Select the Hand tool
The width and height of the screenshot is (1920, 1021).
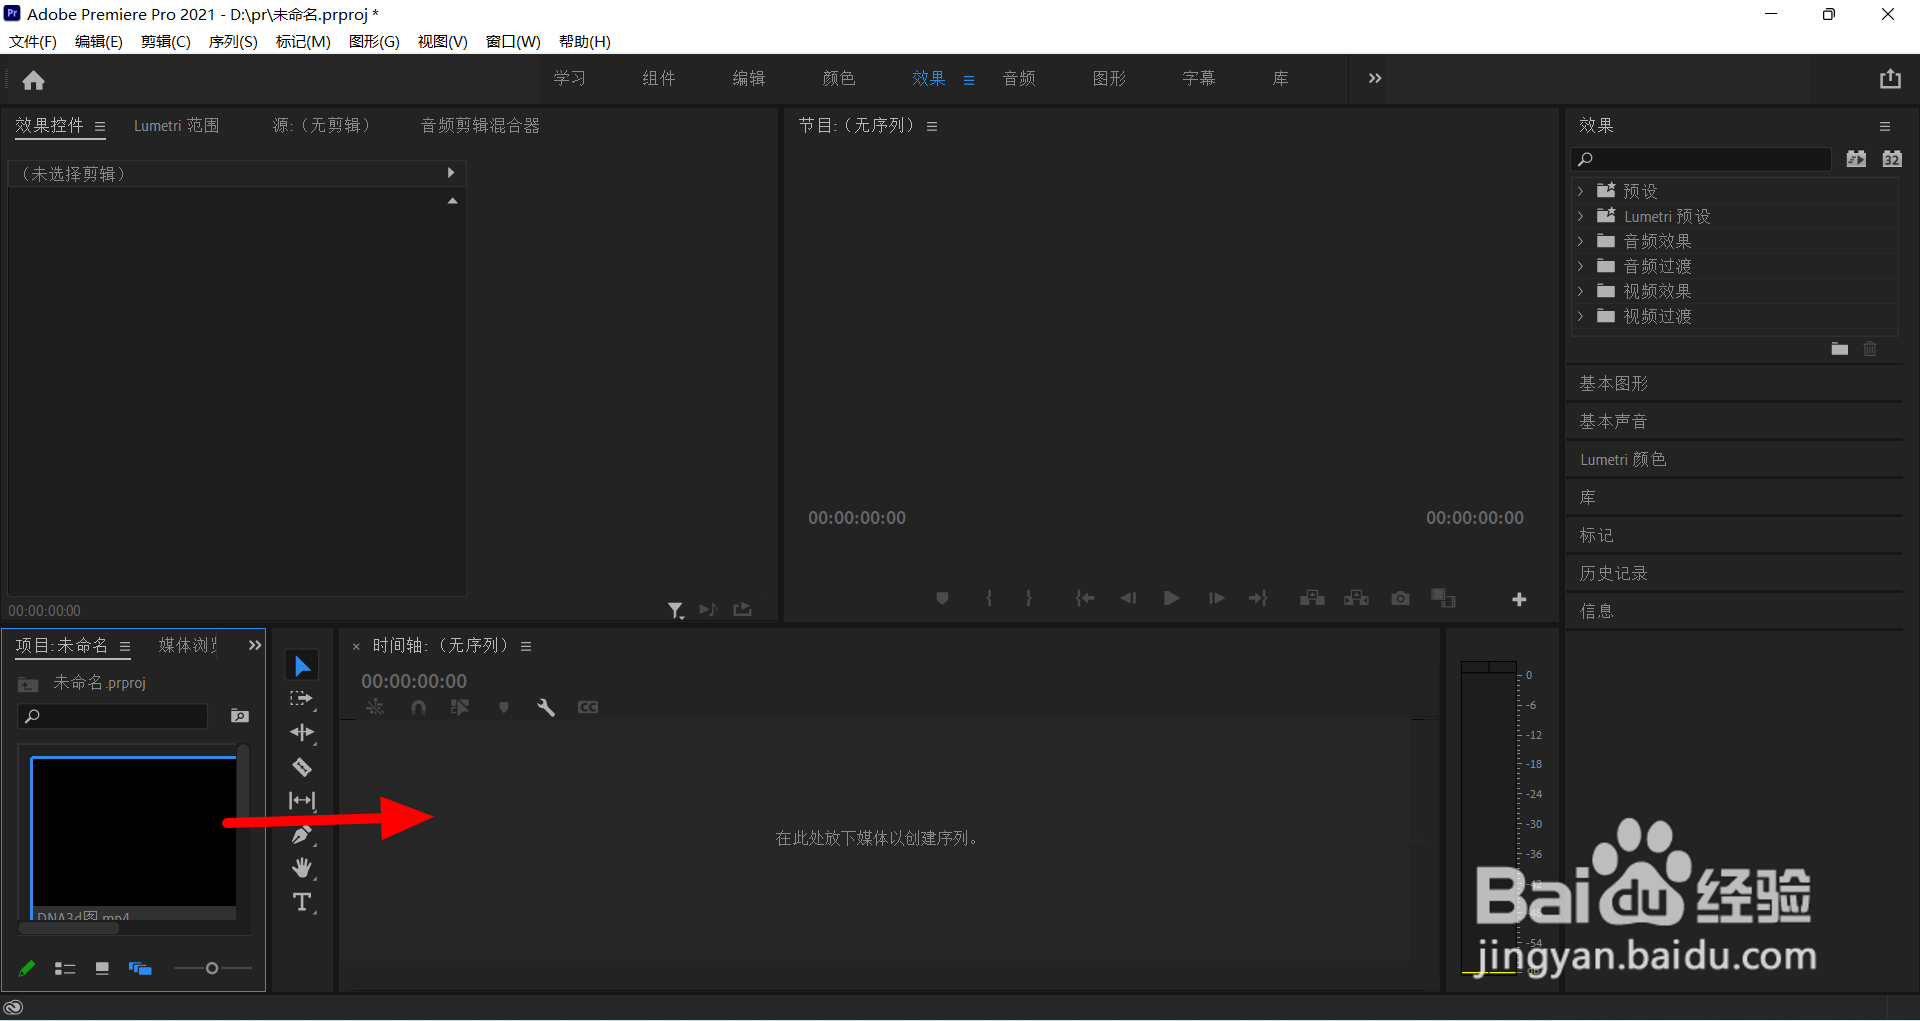point(302,868)
